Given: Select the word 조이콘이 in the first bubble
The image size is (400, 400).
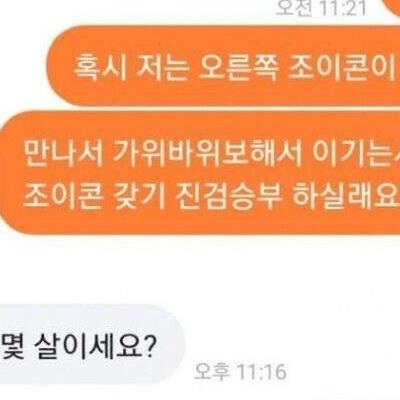Looking at the screenshot, I should (343, 68).
